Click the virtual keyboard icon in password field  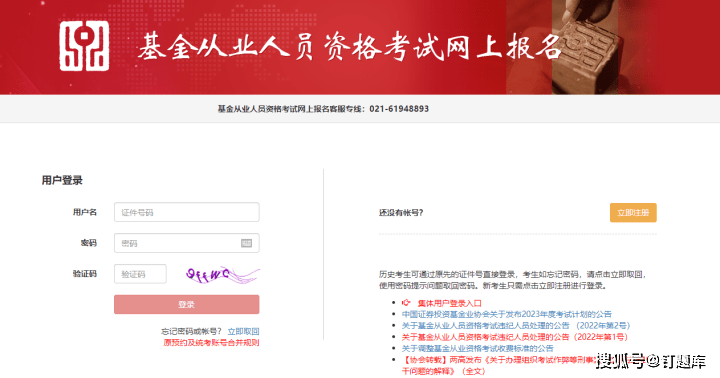coord(247,243)
